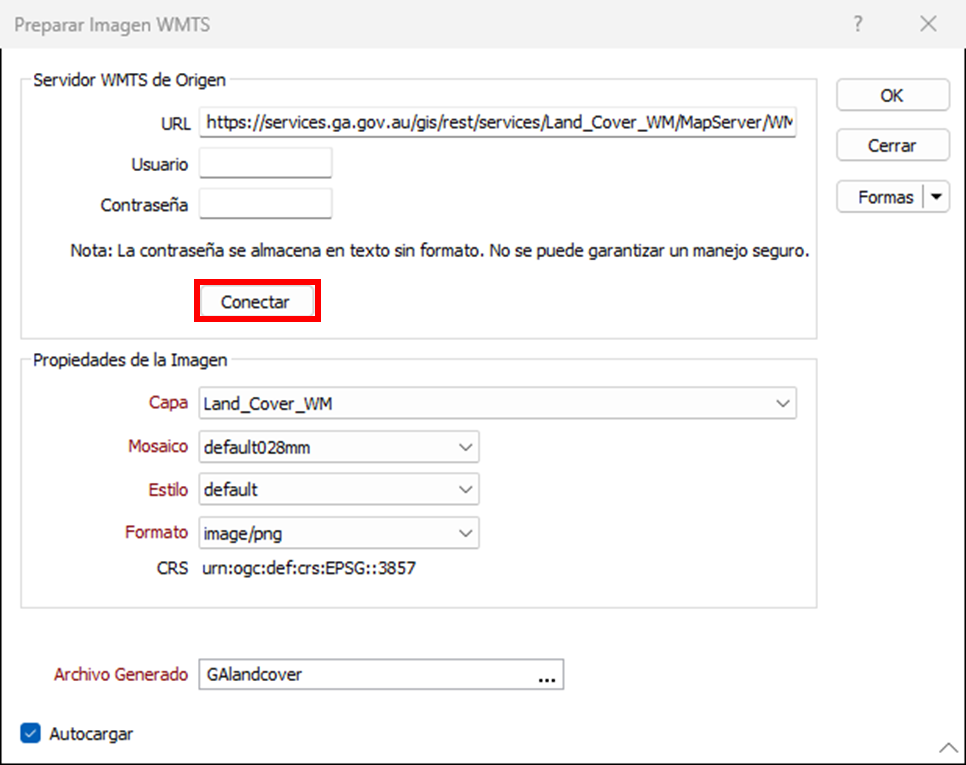
Task: Click the browse ellipsis for Archivo Generado
Action: click(546, 675)
